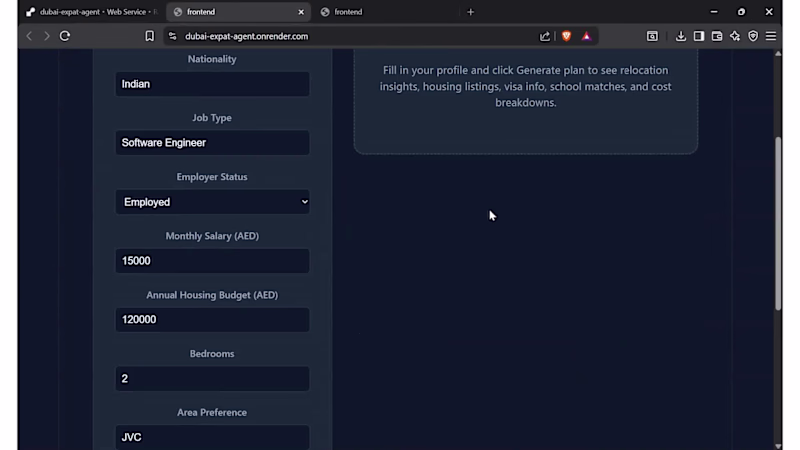Open Brave Shields lion icon

[566, 36]
